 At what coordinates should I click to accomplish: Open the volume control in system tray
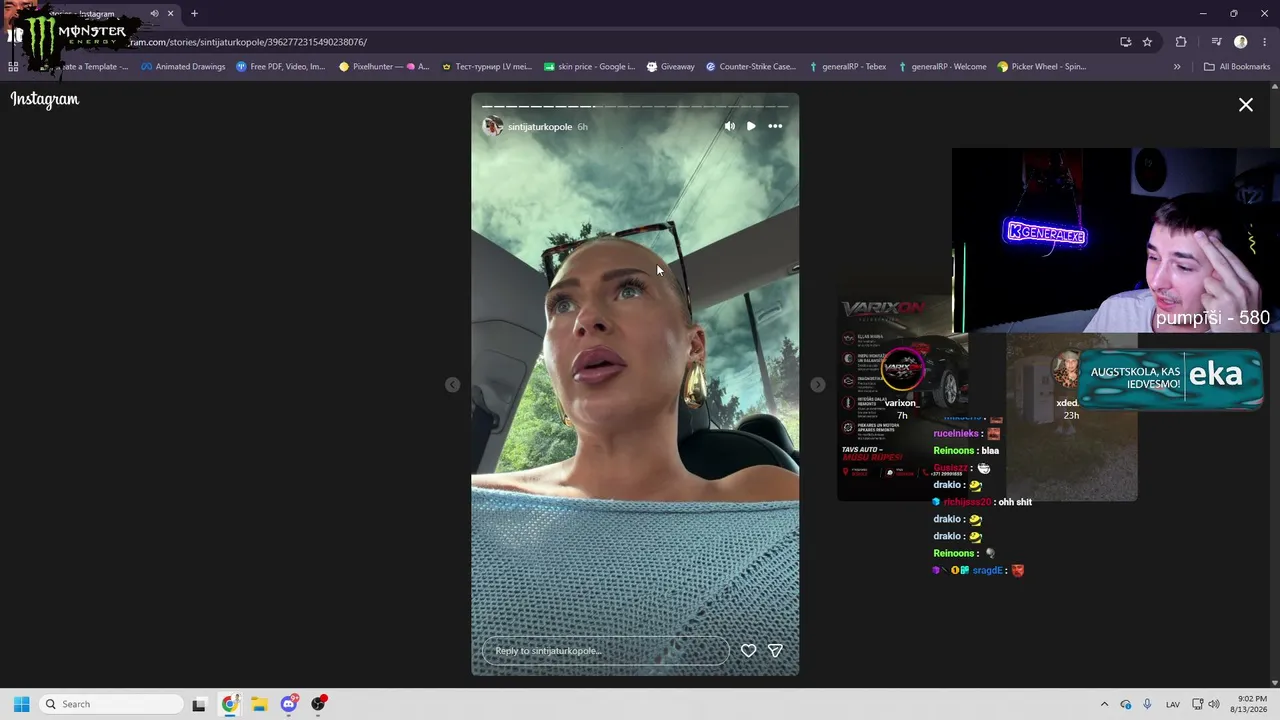(1214, 704)
